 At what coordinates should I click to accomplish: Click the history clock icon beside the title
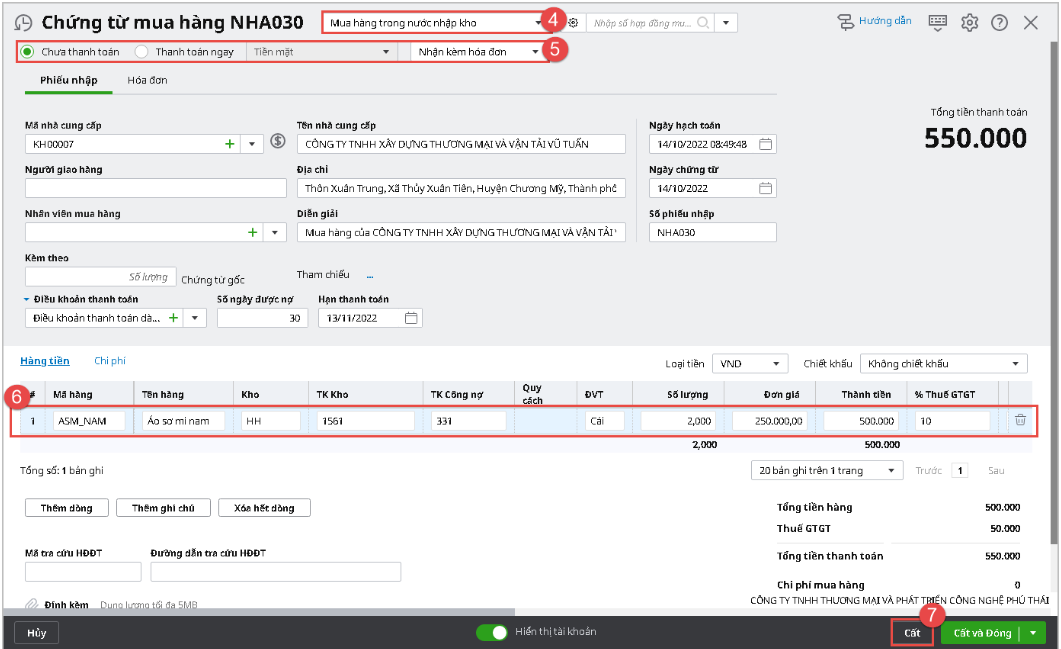[24, 23]
